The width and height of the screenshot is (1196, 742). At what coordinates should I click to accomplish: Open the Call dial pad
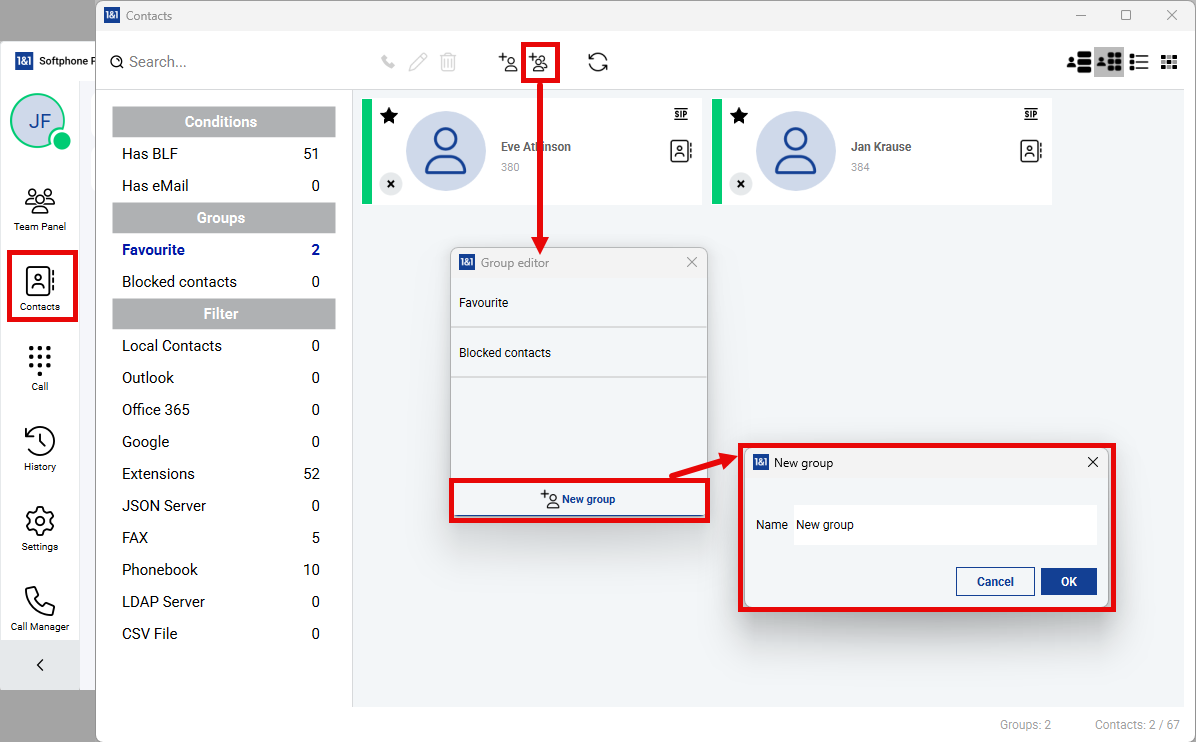pos(40,367)
